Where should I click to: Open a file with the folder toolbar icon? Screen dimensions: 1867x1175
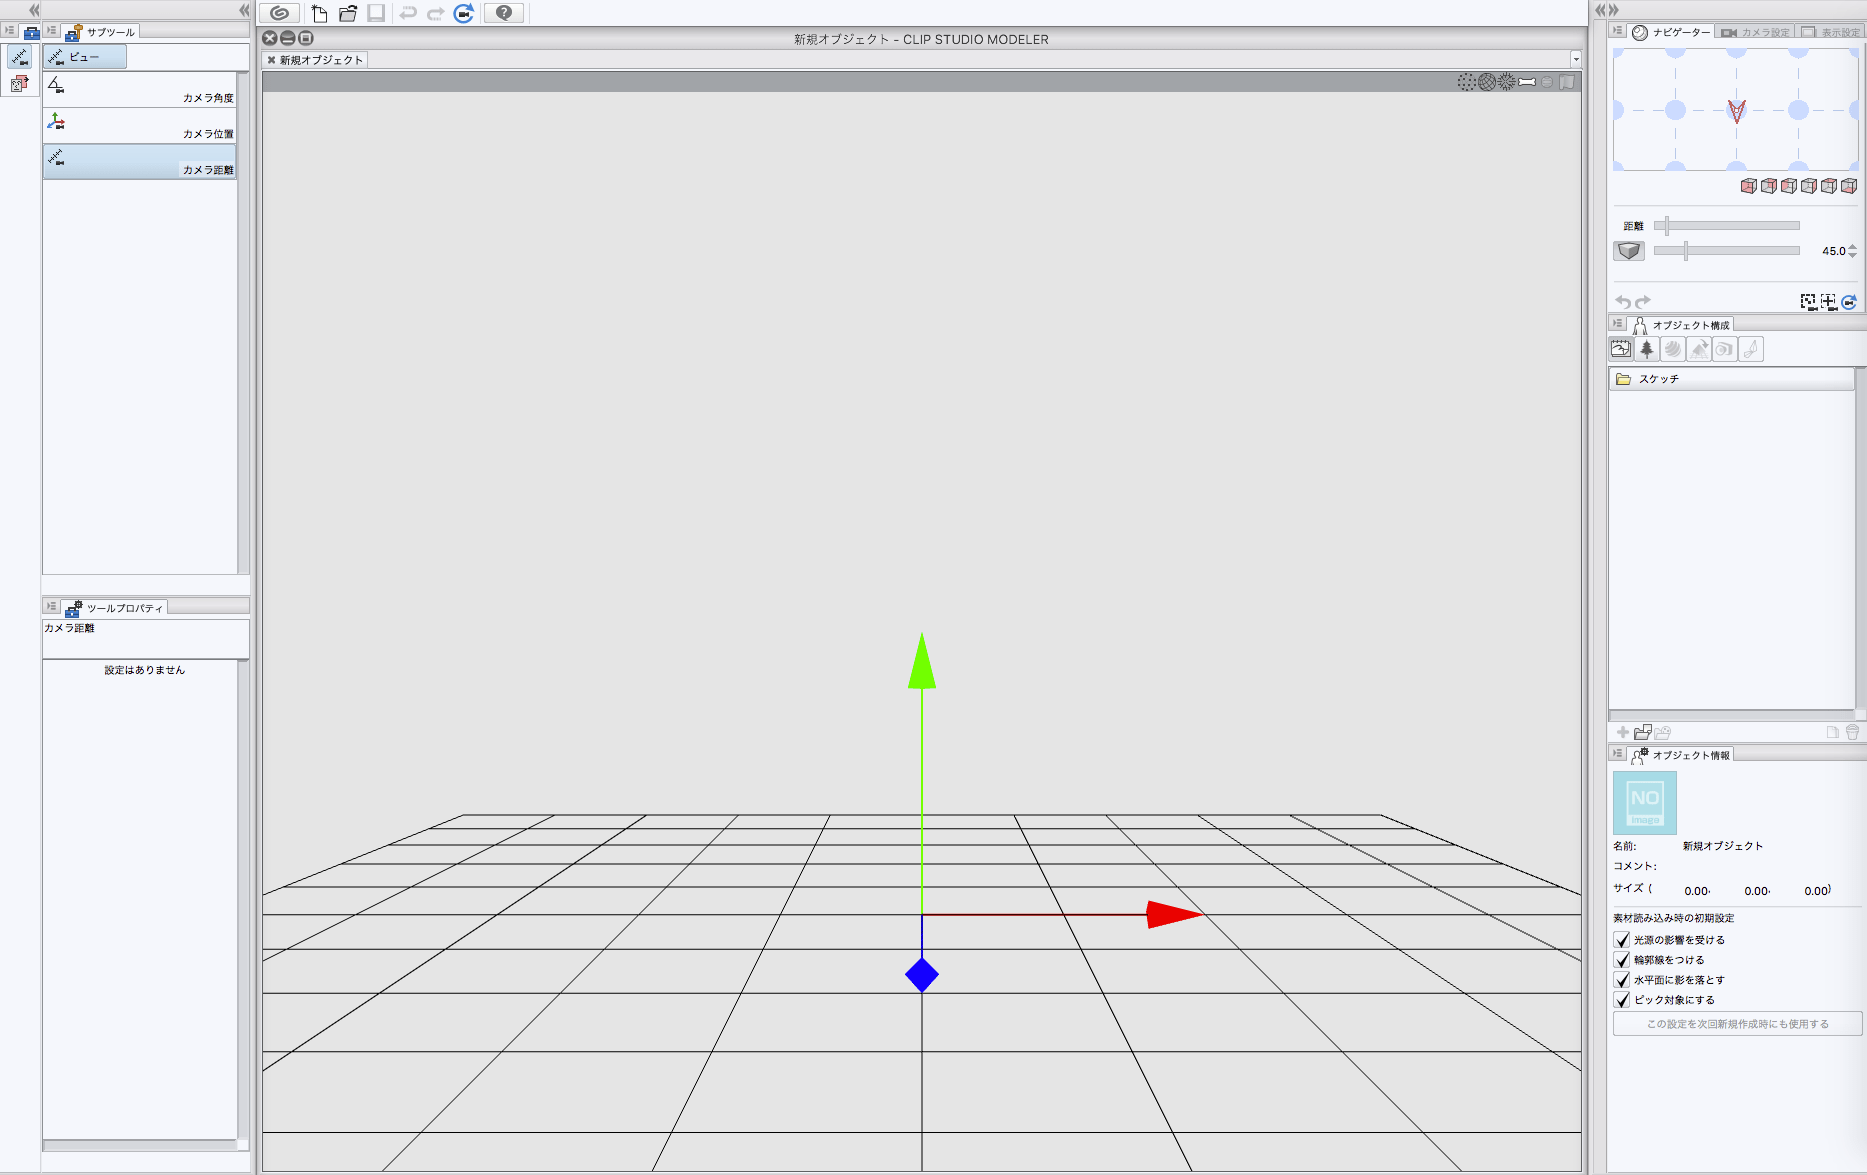point(348,13)
